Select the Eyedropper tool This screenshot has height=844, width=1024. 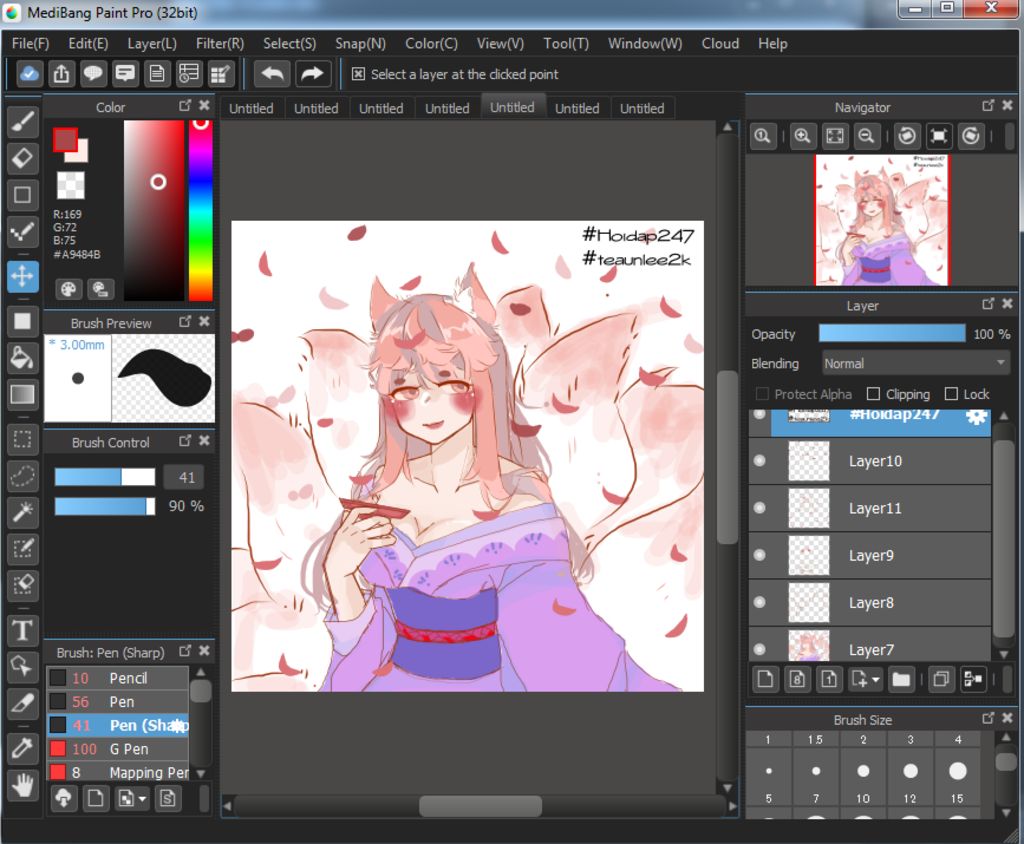coord(23,747)
